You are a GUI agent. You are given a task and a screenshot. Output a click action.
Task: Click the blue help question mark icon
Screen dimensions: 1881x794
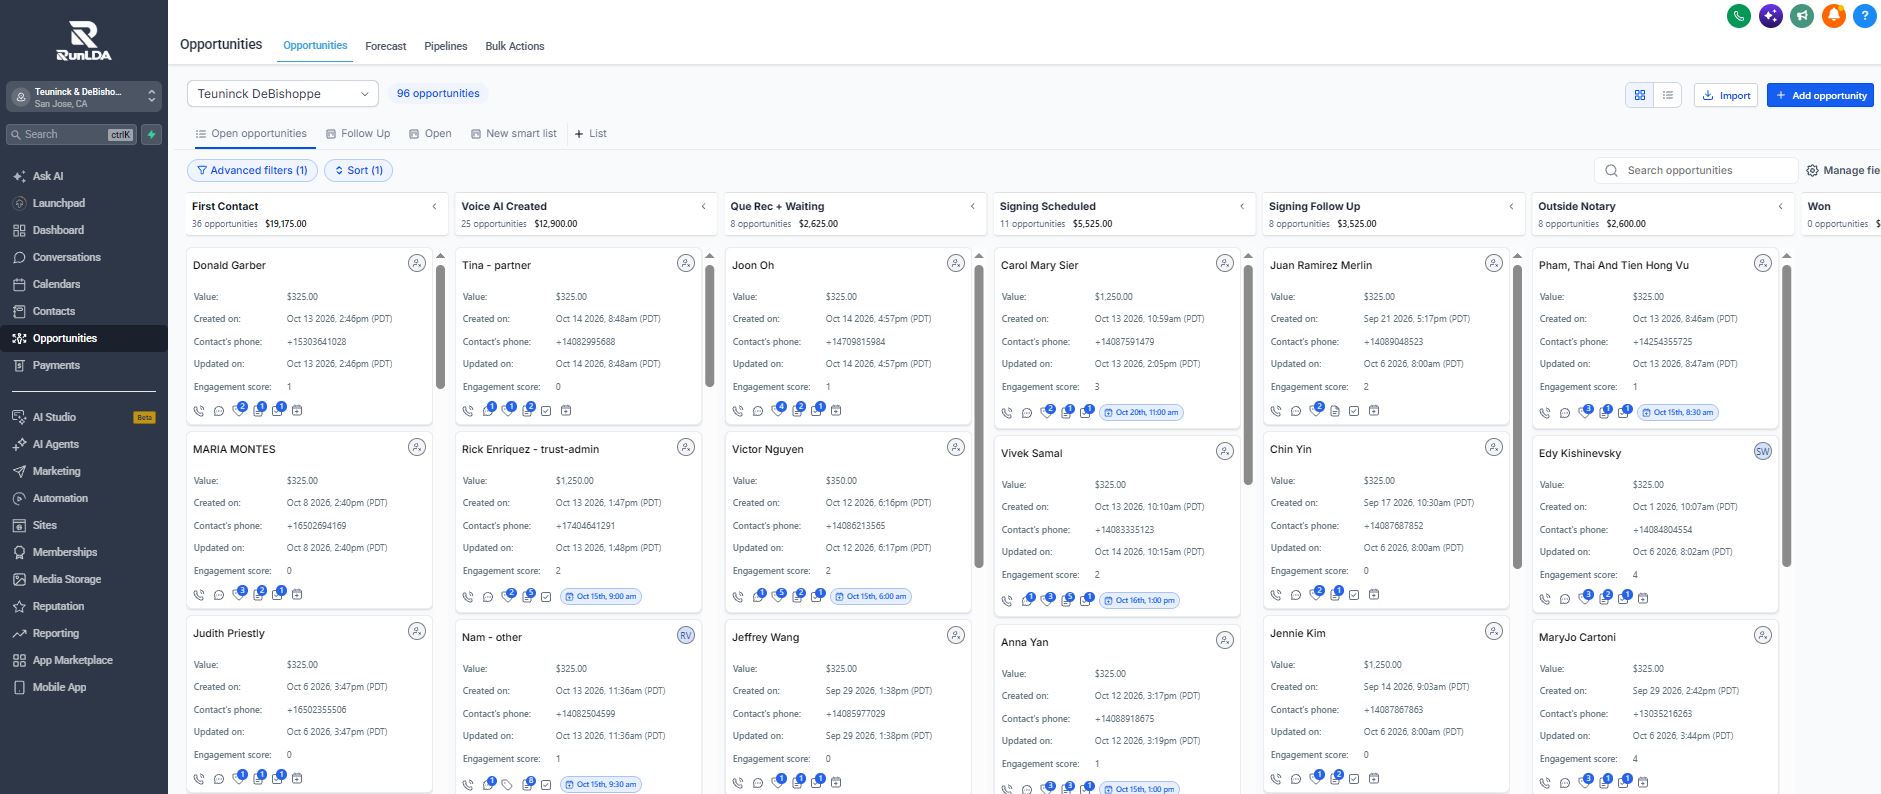1865,16
